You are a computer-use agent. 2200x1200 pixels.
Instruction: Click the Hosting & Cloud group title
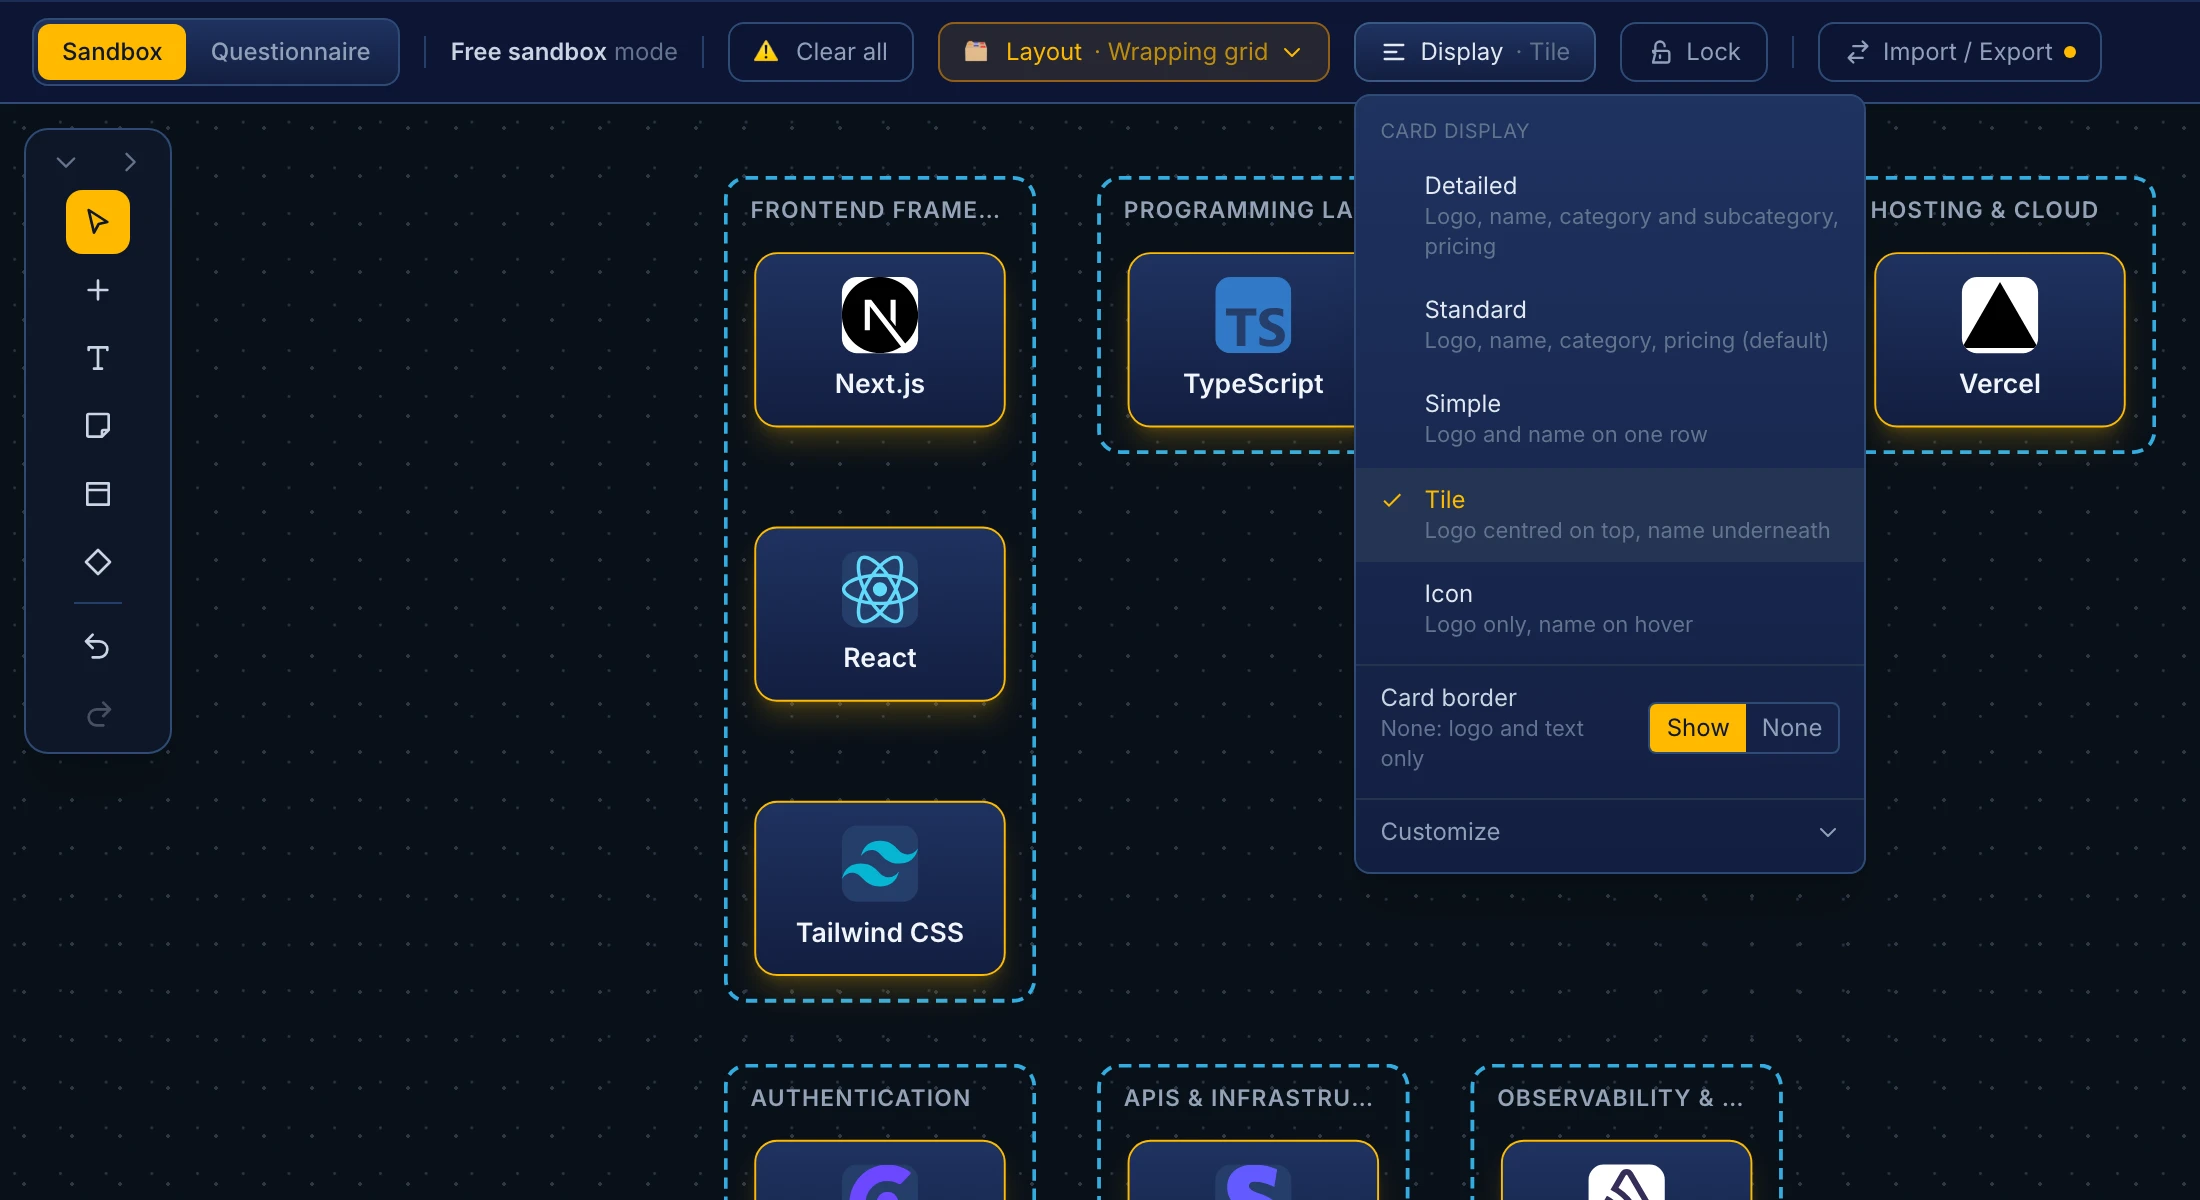point(1984,210)
